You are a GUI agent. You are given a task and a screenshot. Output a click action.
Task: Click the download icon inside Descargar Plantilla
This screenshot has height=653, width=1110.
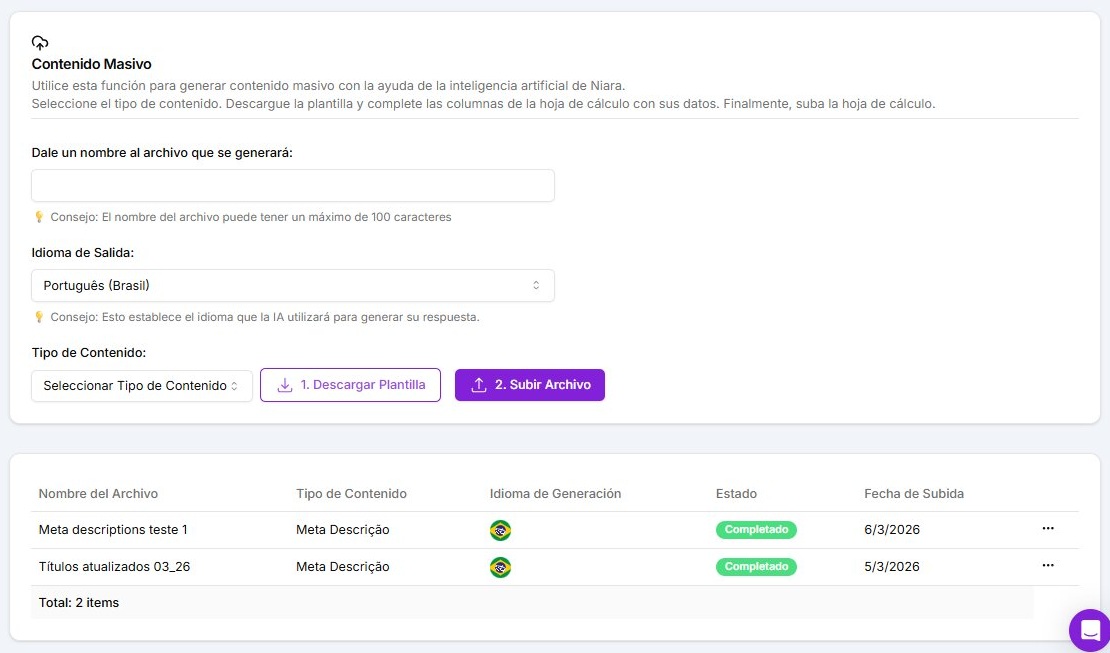pos(283,384)
